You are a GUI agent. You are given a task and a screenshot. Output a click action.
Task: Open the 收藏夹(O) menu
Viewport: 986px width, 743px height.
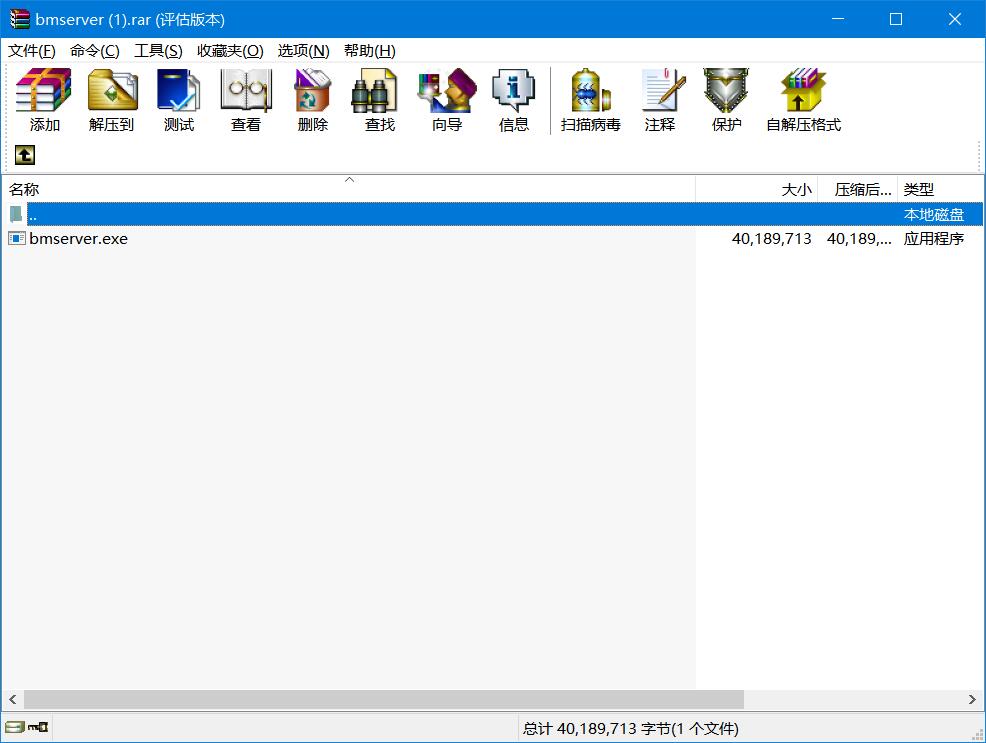tap(230, 50)
